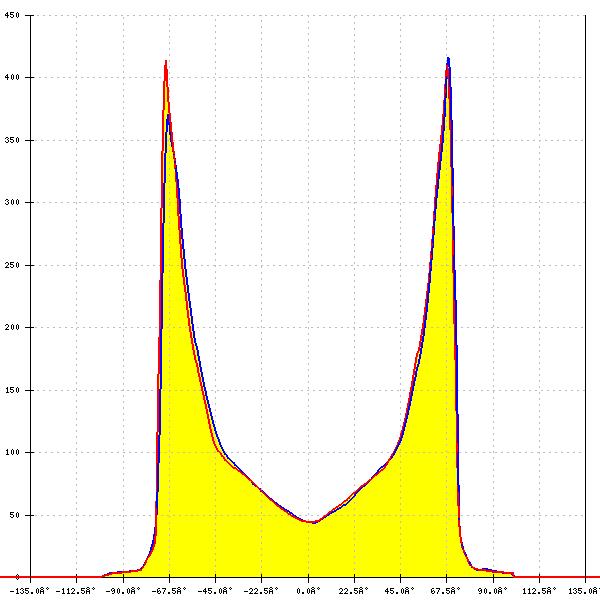
Task: Click the 450 y-axis label
Action: click(x=12, y=16)
